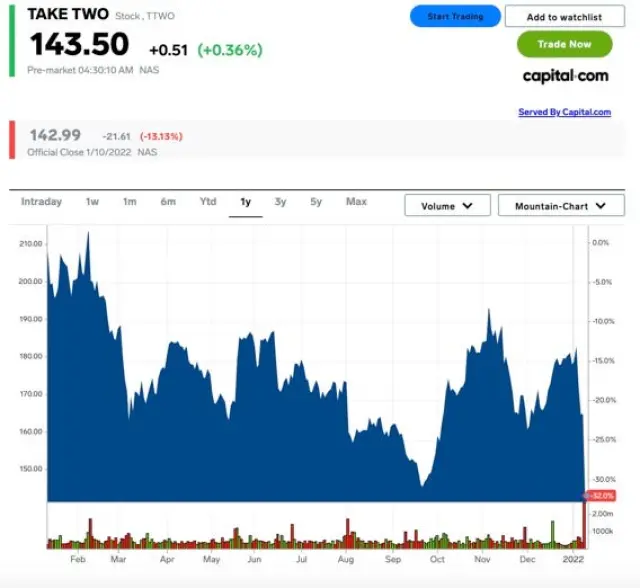640x588 pixels.
Task: Choose the 3y chart range
Action: coord(280,202)
